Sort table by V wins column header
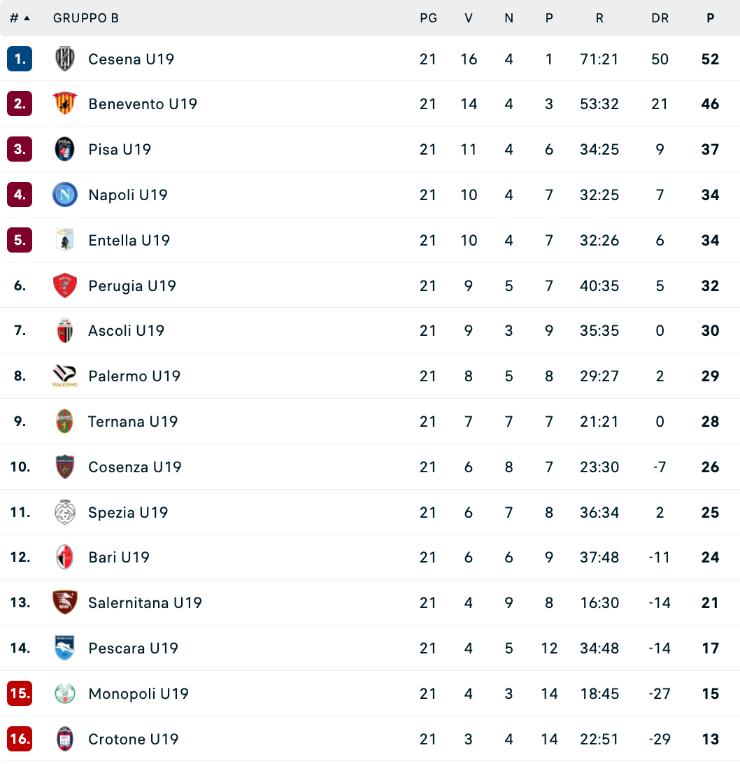This screenshot has width=740, height=764. click(468, 18)
